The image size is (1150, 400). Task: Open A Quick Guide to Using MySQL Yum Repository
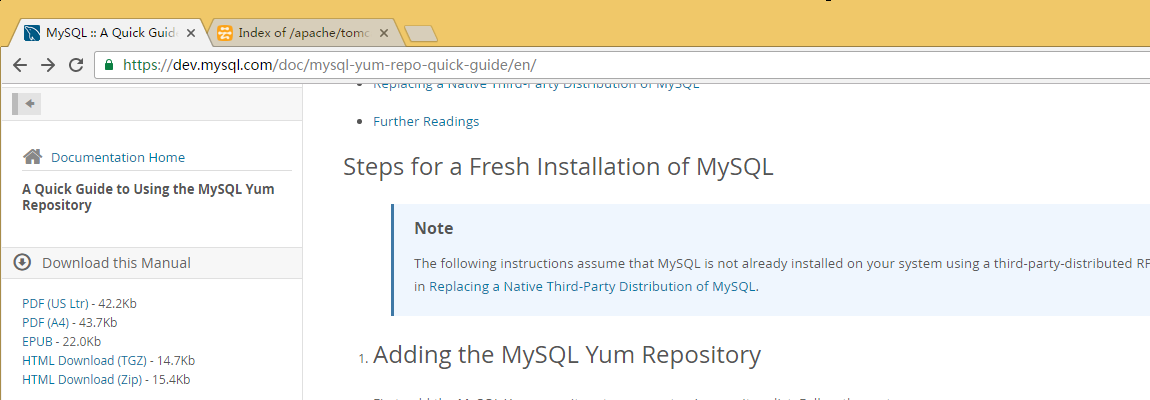pos(148,197)
